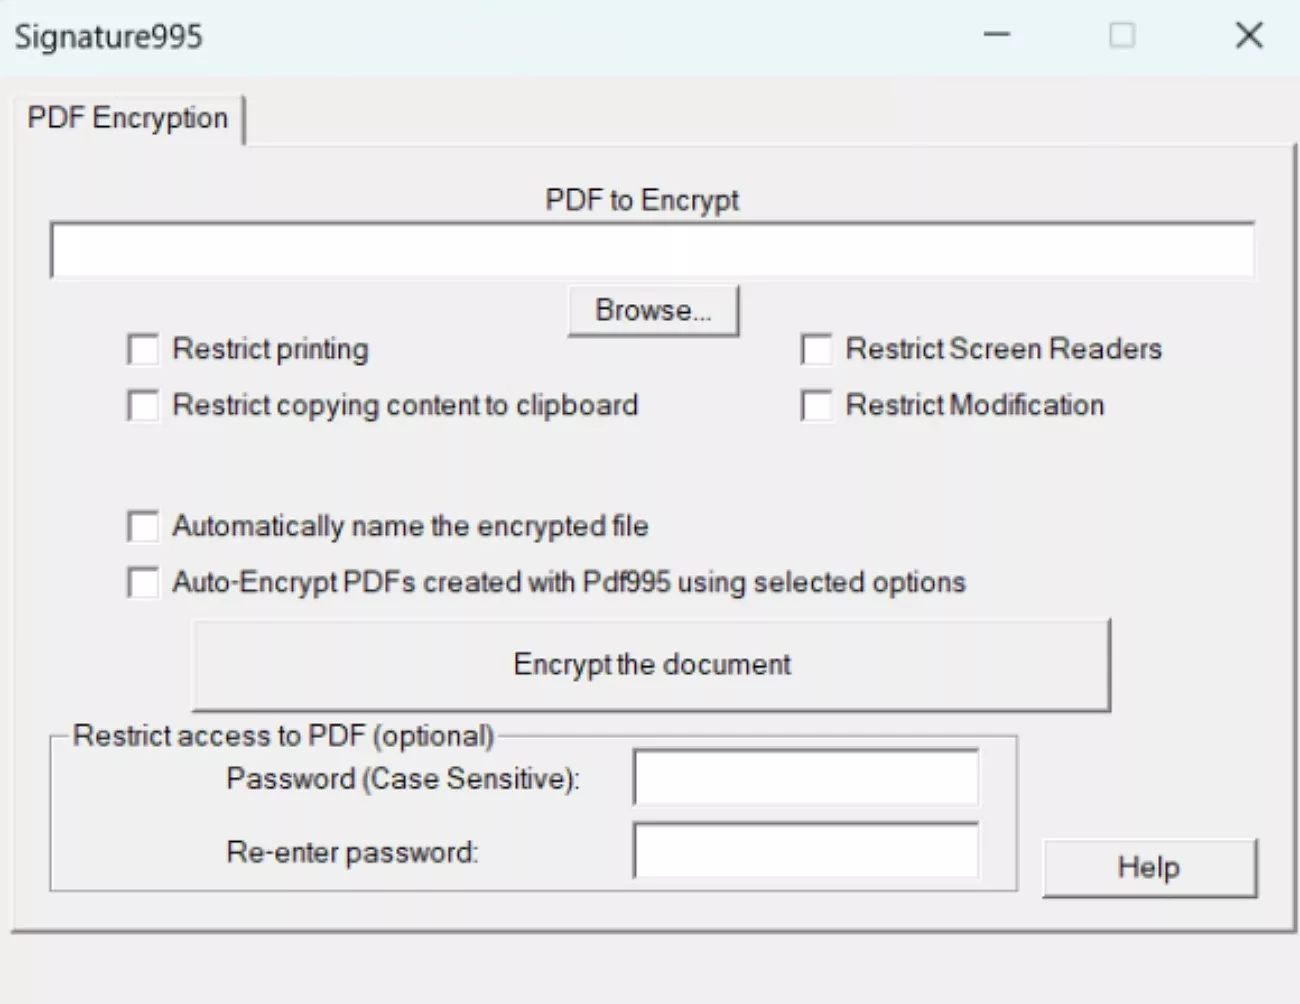Click the PDF to Encrypt file path field

click(x=650, y=248)
